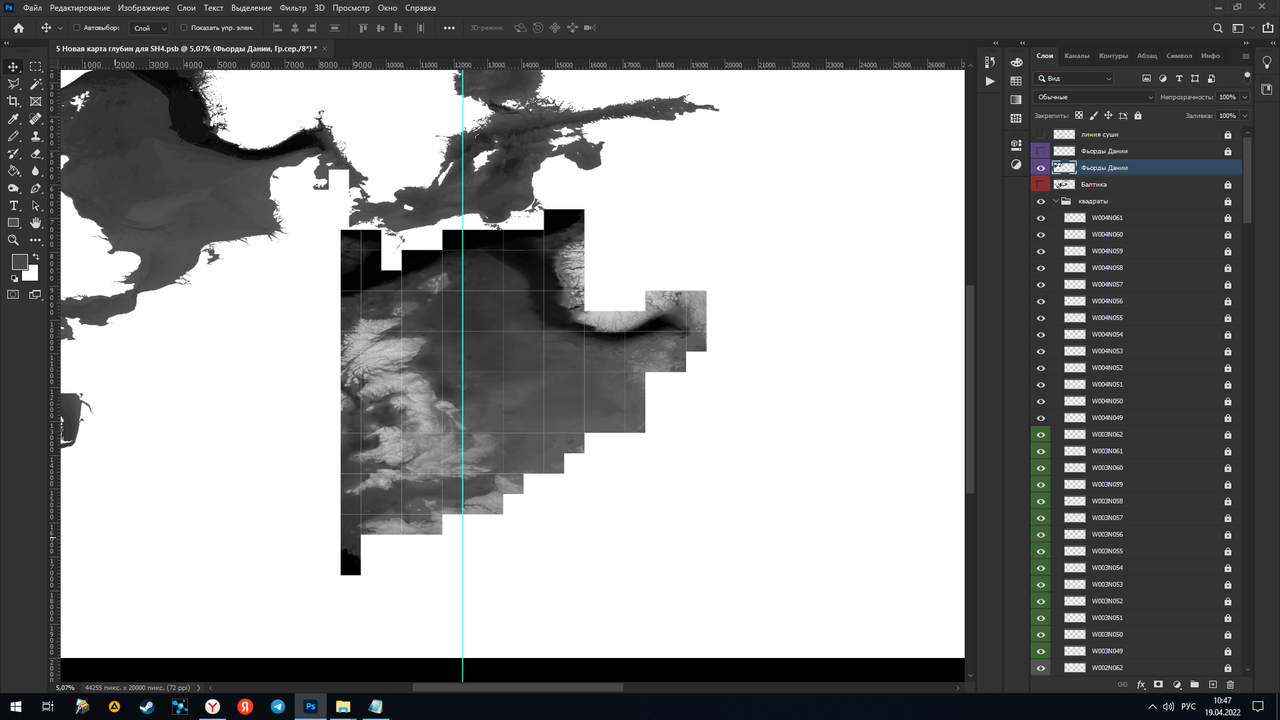Open the blend mode Обычные dropdown

[x=1095, y=97]
